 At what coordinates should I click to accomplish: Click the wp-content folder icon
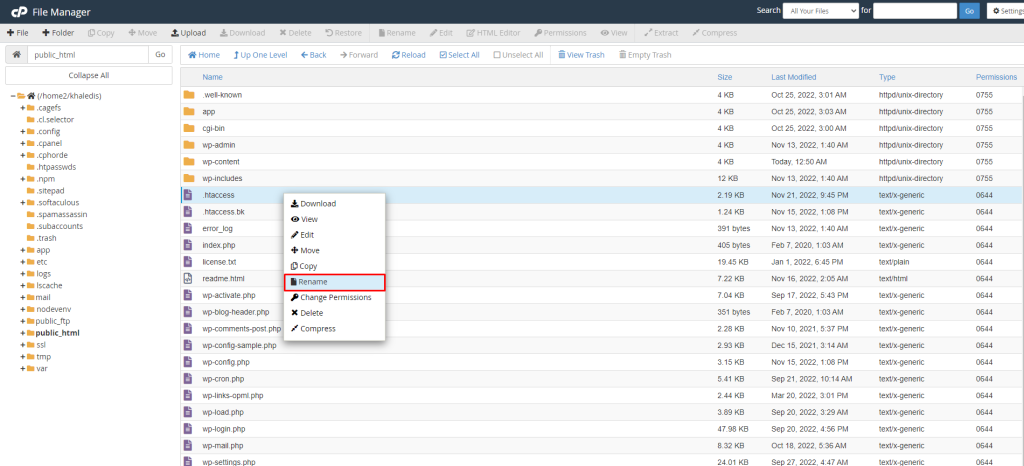coord(188,161)
